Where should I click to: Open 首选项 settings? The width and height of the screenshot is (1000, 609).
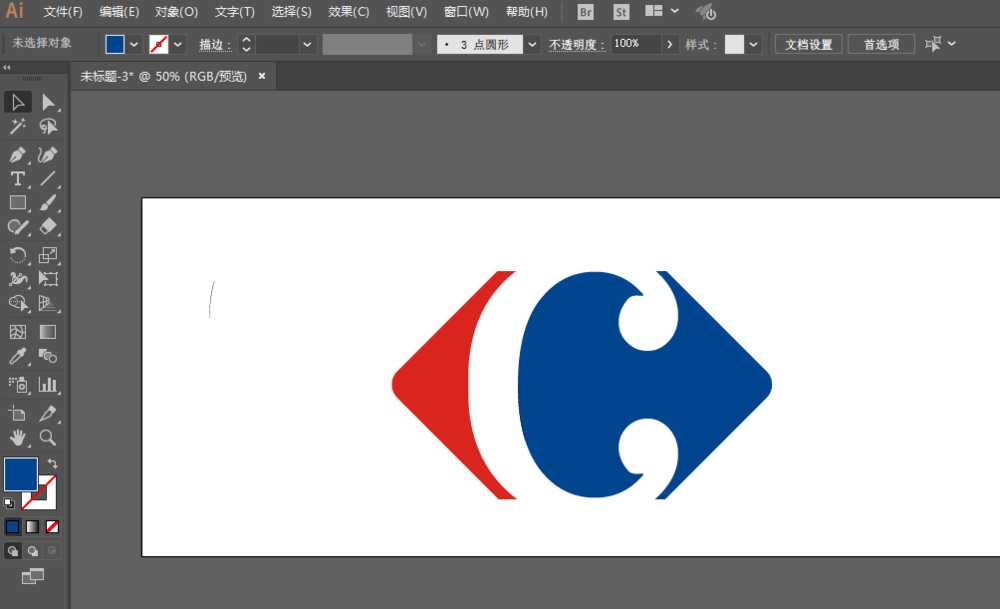pyautogui.click(x=879, y=44)
